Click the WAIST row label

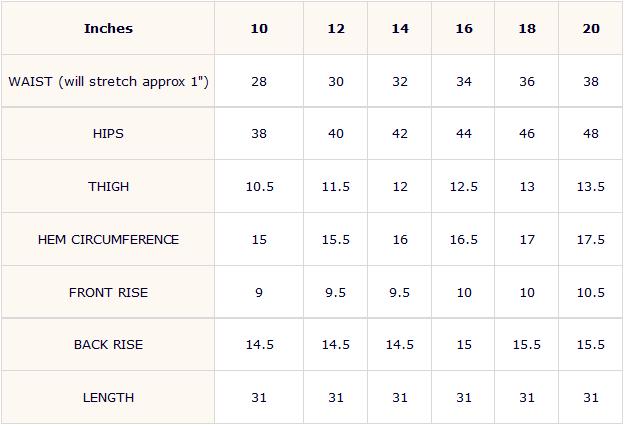[x=108, y=81]
